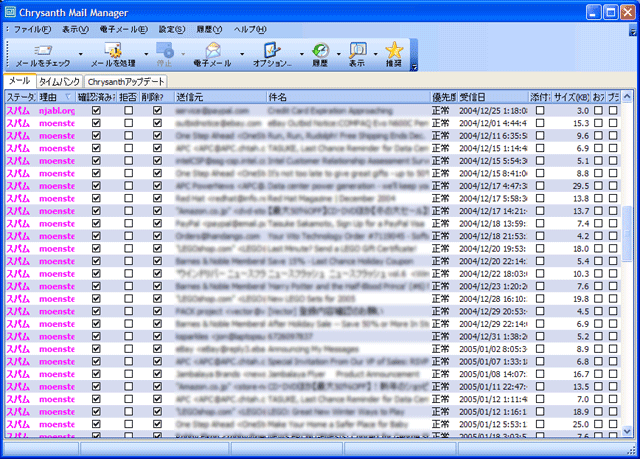
Task: Uncheck 確認済み for the 2004/12/25 1:18 mail
Action: [96, 111]
